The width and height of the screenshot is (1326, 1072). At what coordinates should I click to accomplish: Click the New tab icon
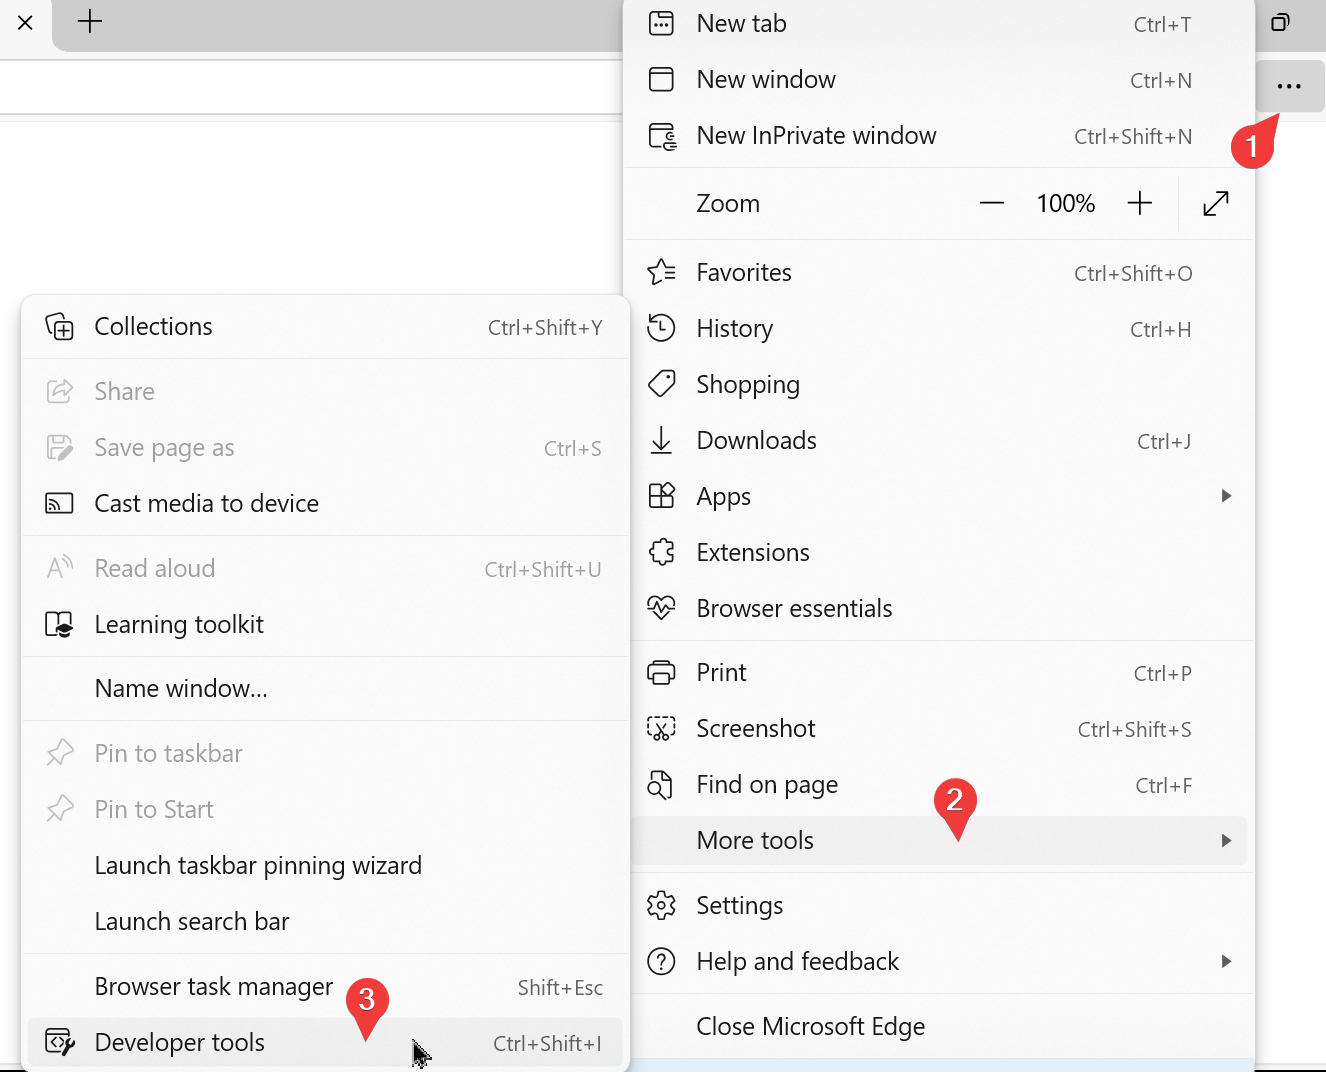click(661, 23)
